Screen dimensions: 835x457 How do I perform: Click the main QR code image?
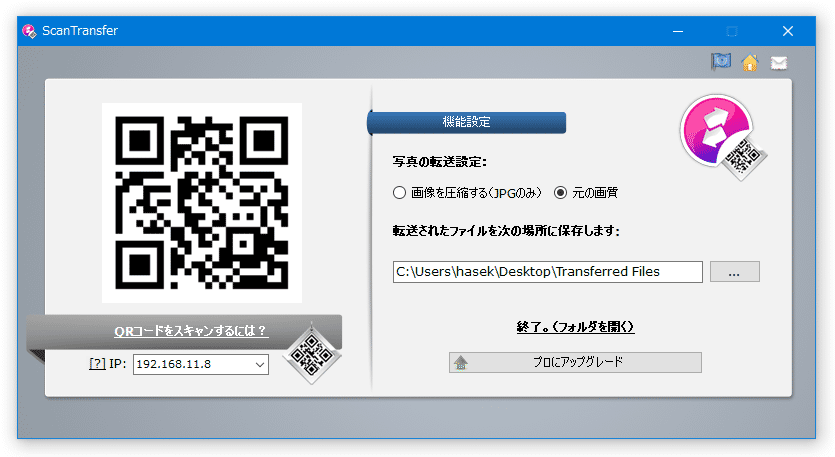coord(202,203)
